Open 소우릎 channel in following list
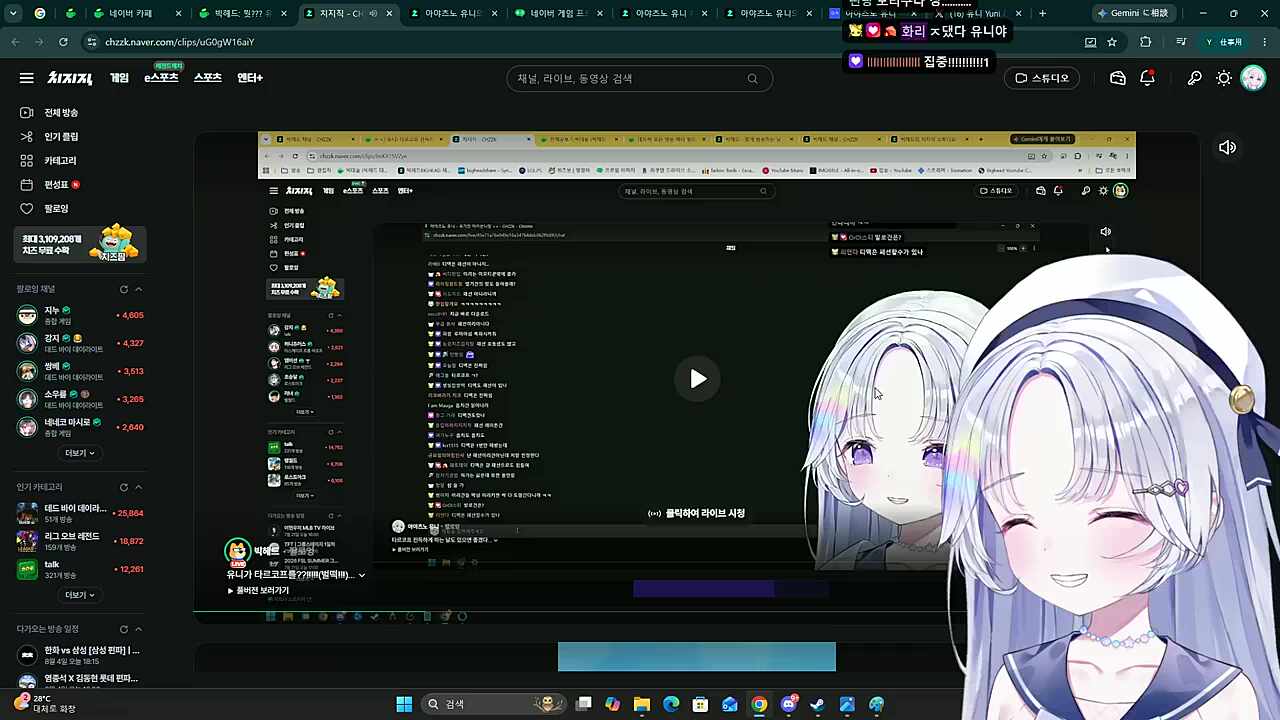Viewport: 1280px width, 720px height. point(82,400)
